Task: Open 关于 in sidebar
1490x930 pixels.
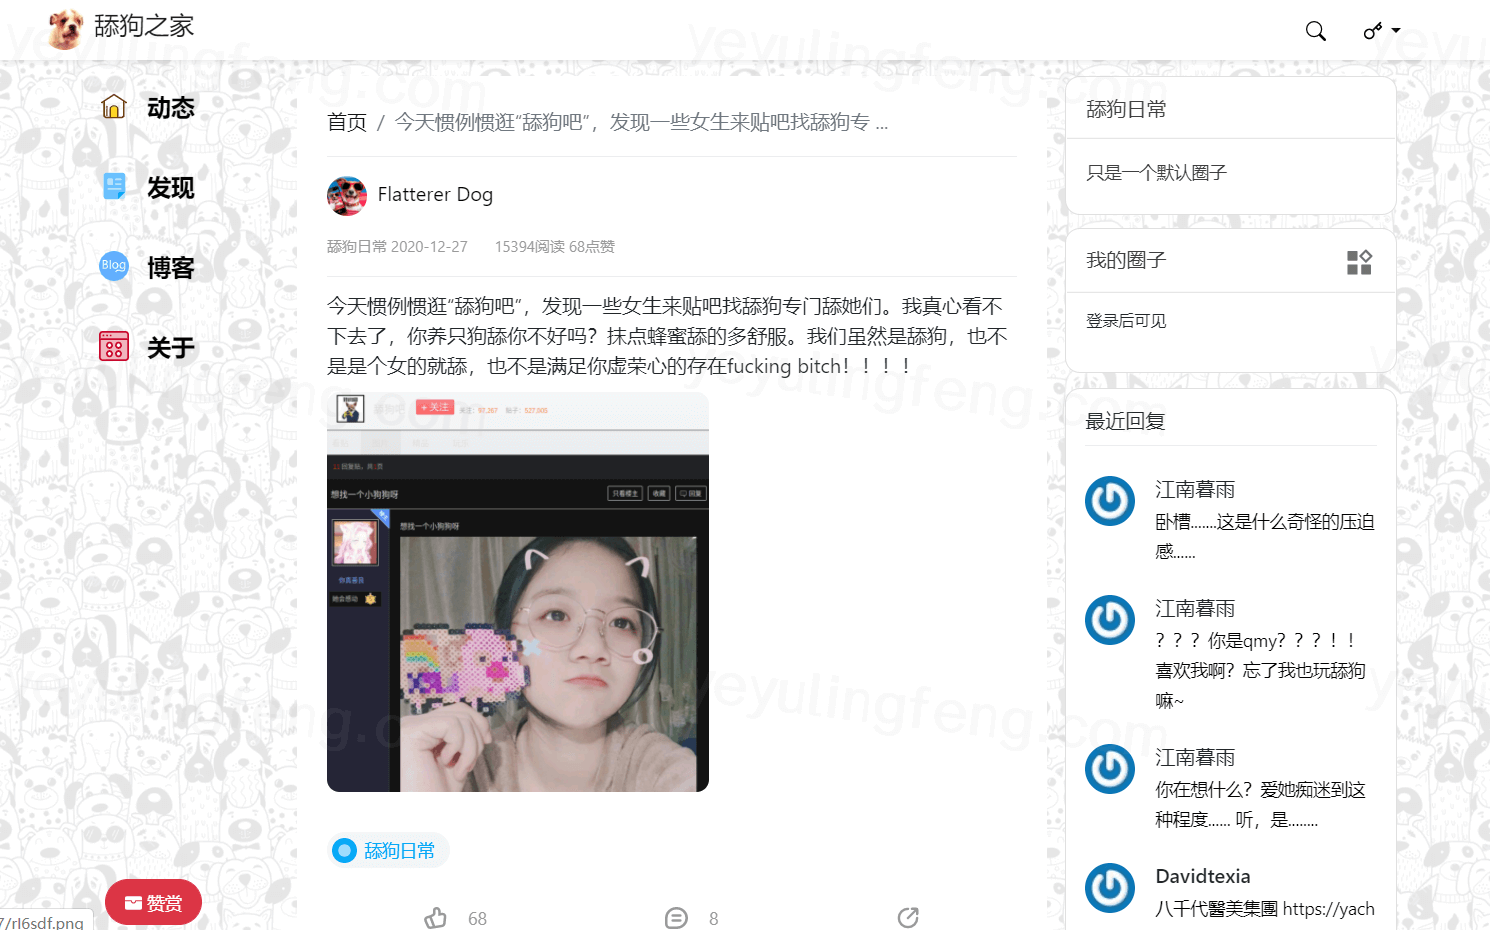Action: 171,348
